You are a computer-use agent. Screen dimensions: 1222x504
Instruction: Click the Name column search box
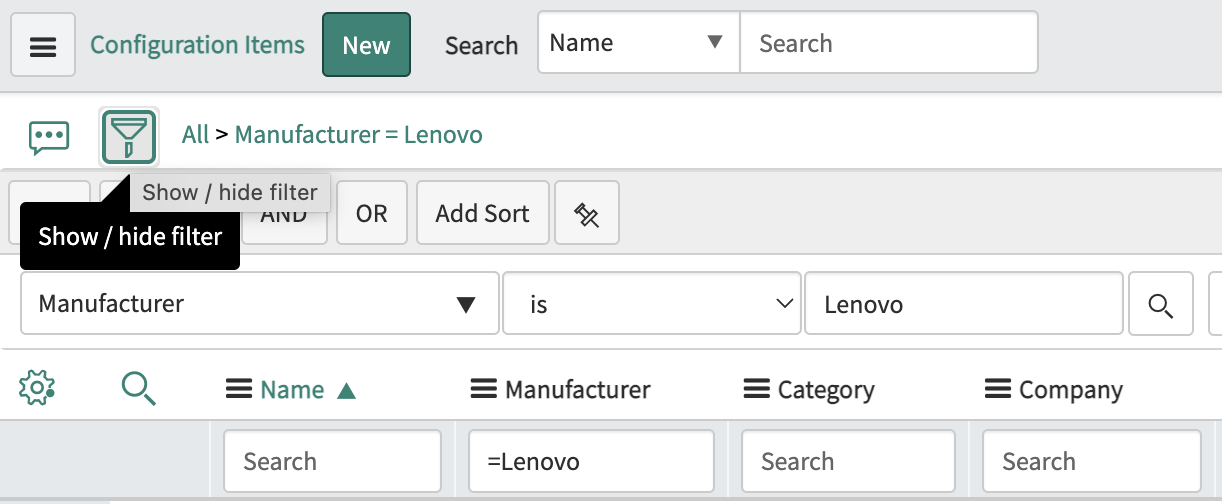(x=332, y=461)
